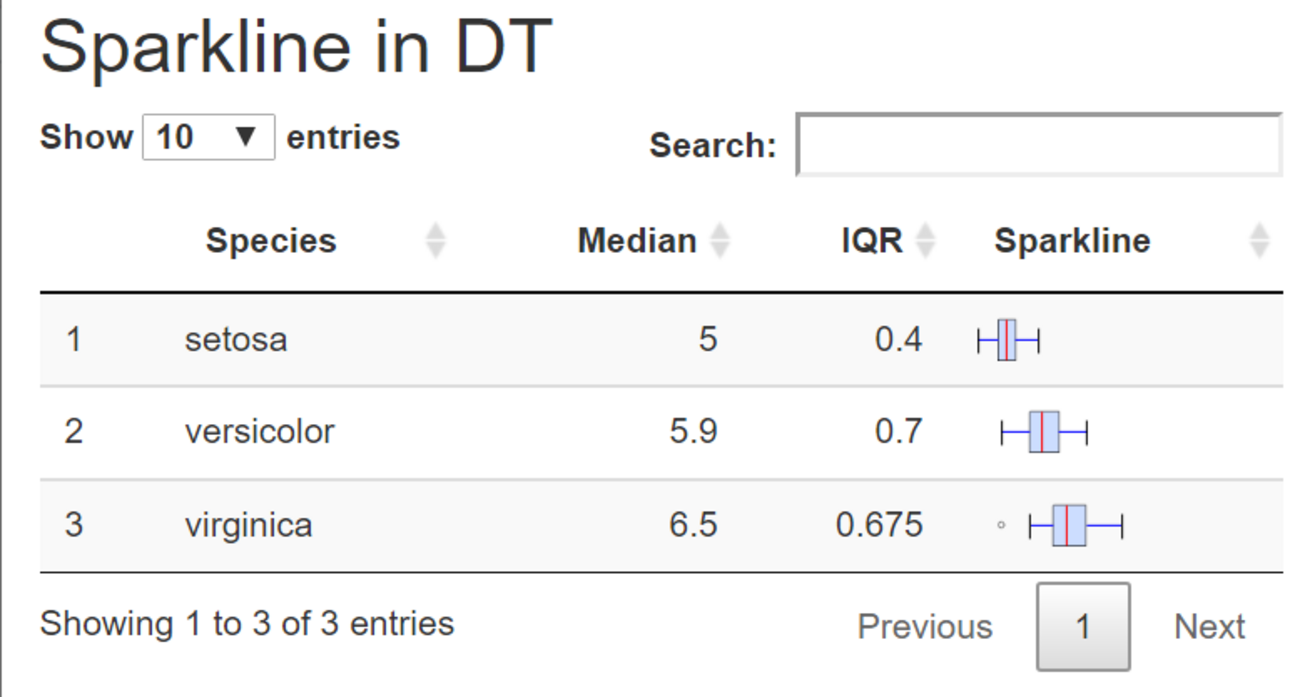The image size is (1300, 697).
Task: Select the versicolor table row
Action: point(259,432)
